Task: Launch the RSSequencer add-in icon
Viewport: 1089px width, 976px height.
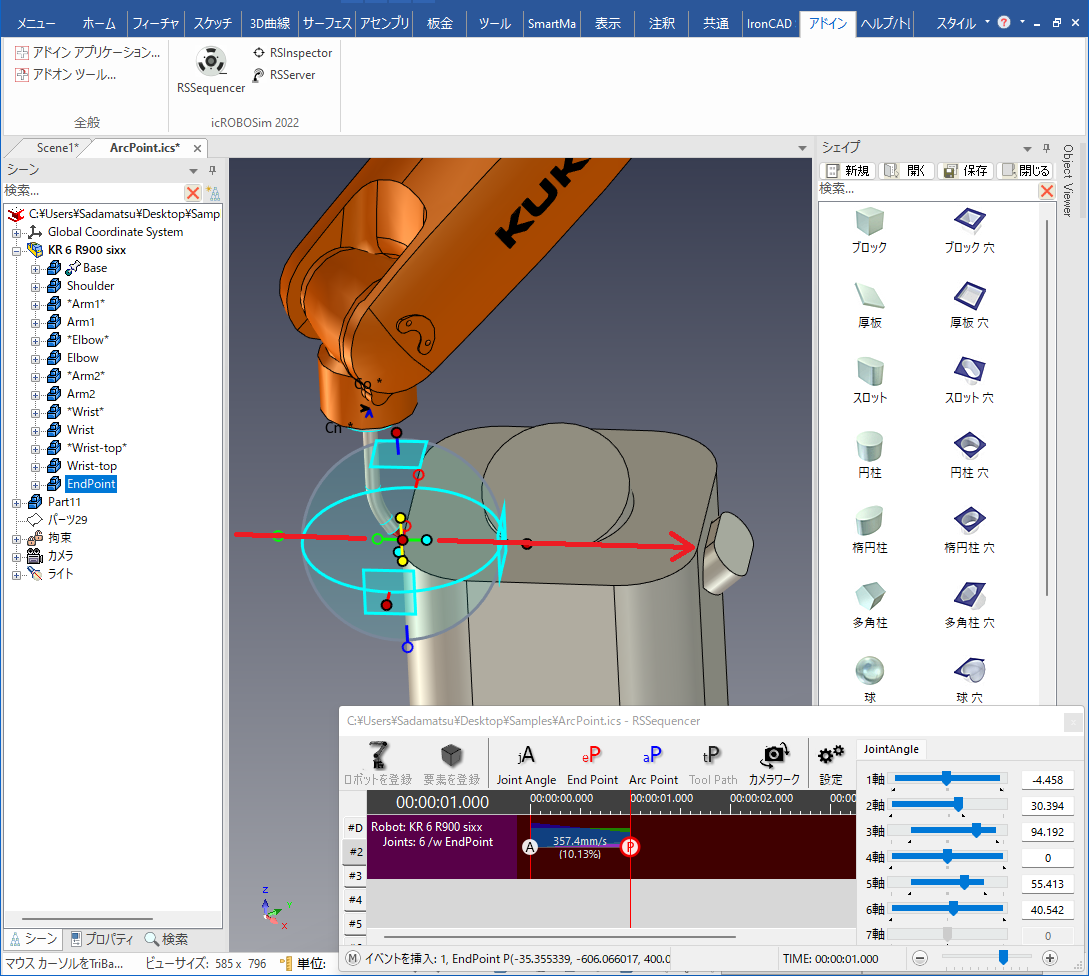Action: [210, 69]
